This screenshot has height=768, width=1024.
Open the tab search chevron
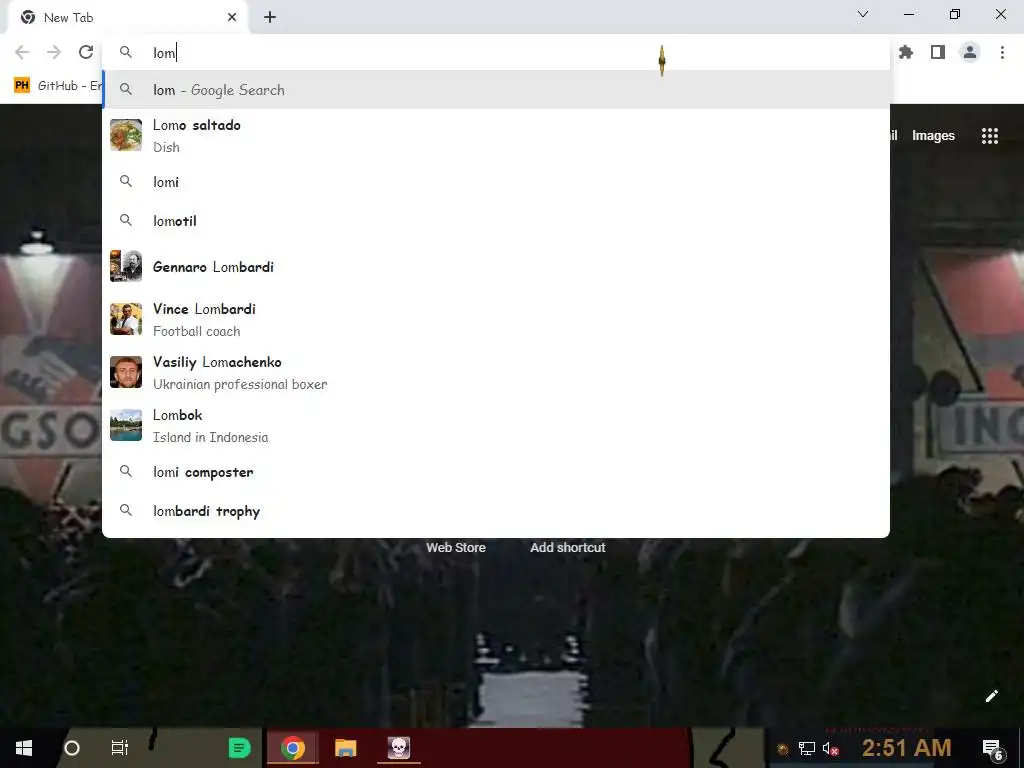(863, 14)
